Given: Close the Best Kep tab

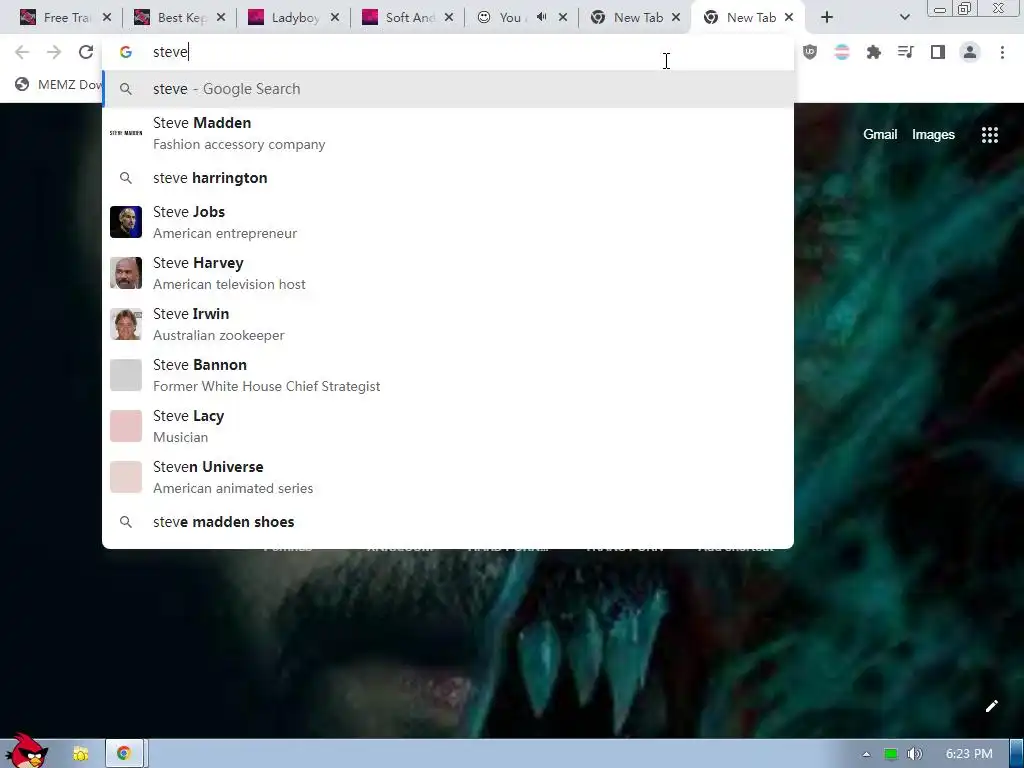Looking at the screenshot, I should click(x=221, y=18).
